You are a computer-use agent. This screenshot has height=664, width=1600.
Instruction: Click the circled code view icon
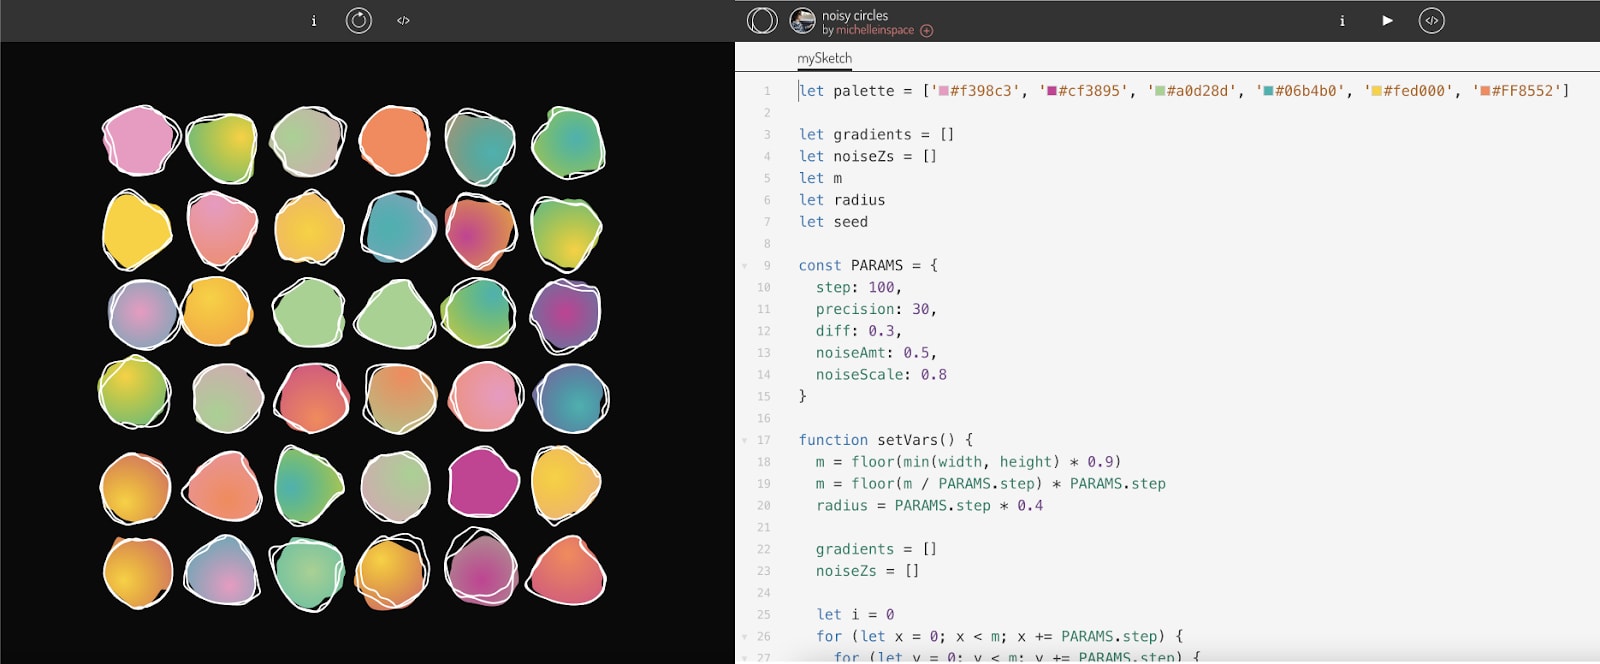(1431, 21)
